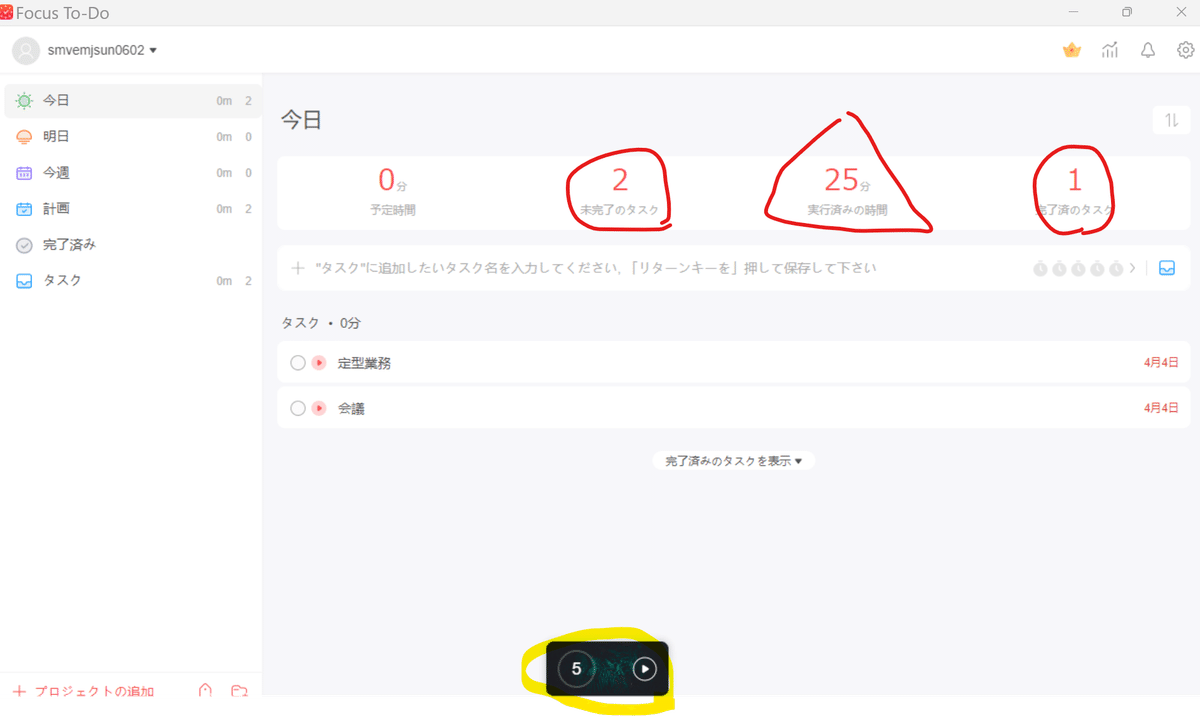The width and height of the screenshot is (1200, 717).
Task: Mark 会議 task as complete
Action: (297, 408)
